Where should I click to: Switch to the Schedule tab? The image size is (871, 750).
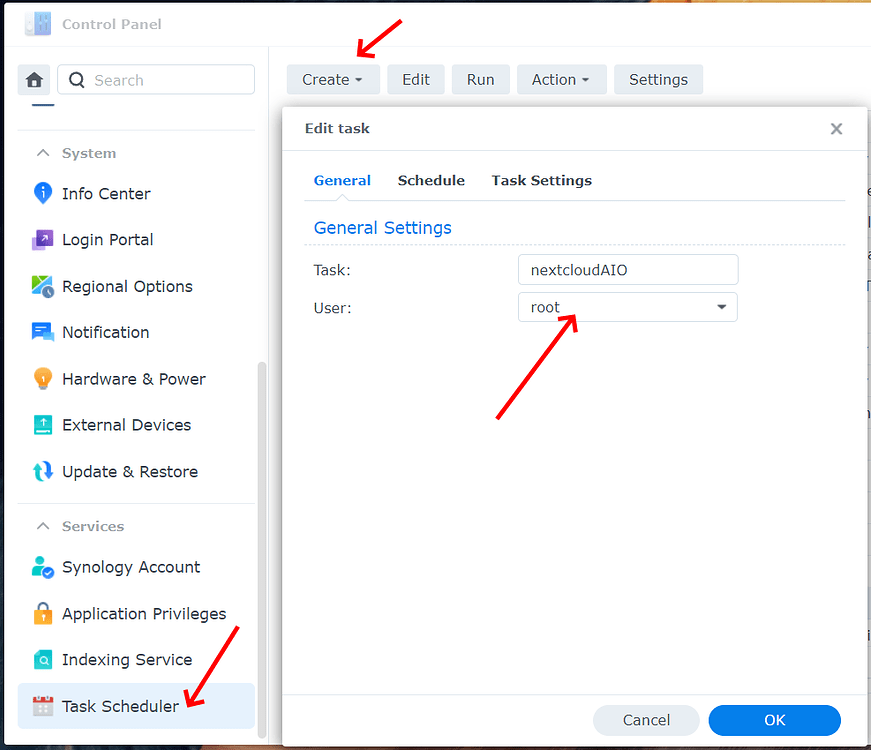tap(431, 181)
